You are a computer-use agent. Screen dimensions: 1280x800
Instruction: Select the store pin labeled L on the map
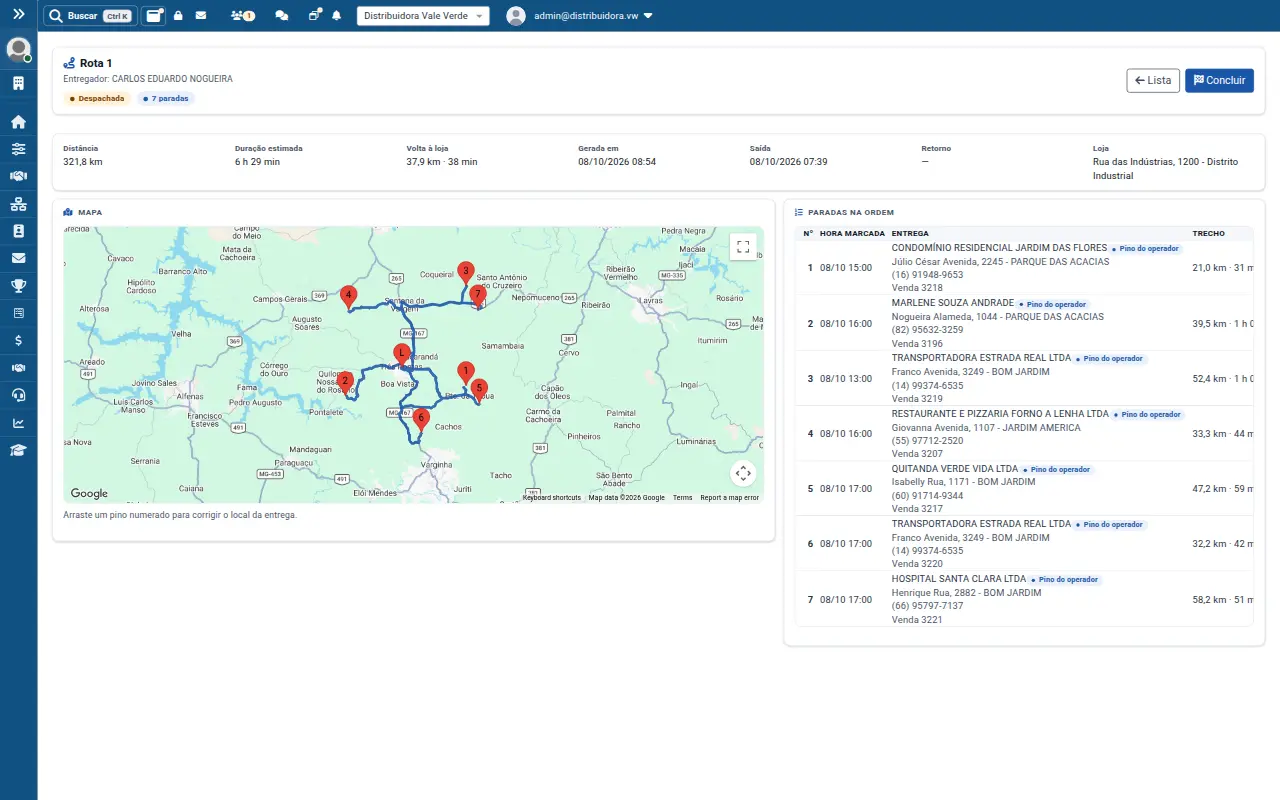point(401,355)
